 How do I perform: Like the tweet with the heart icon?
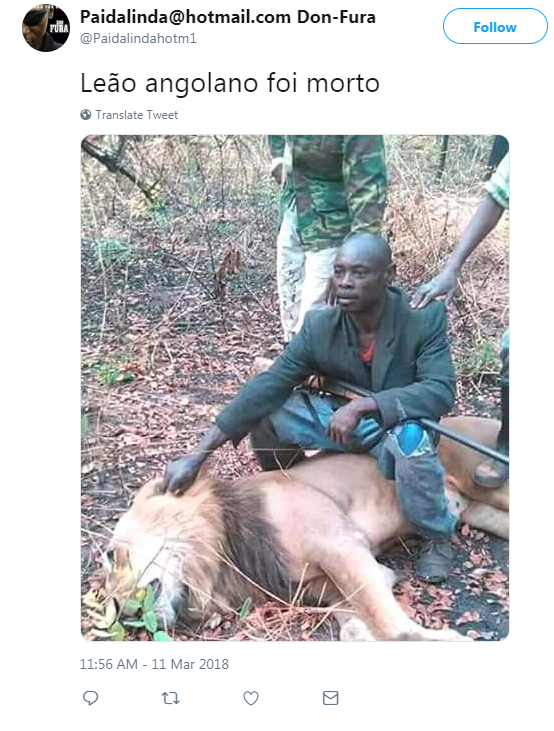pos(251,698)
